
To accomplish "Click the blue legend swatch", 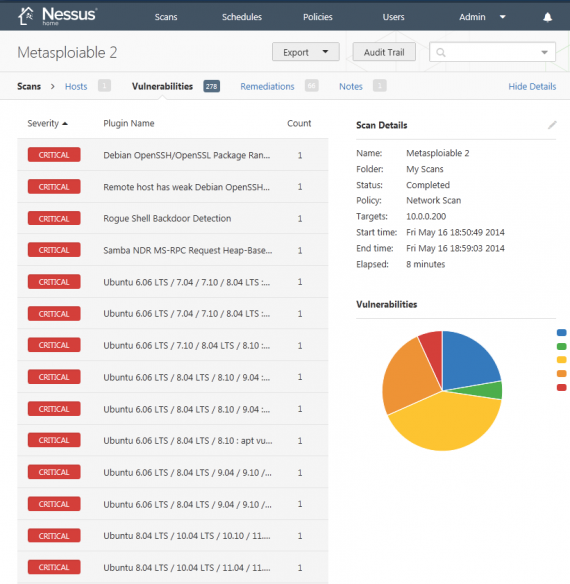I will point(561,333).
